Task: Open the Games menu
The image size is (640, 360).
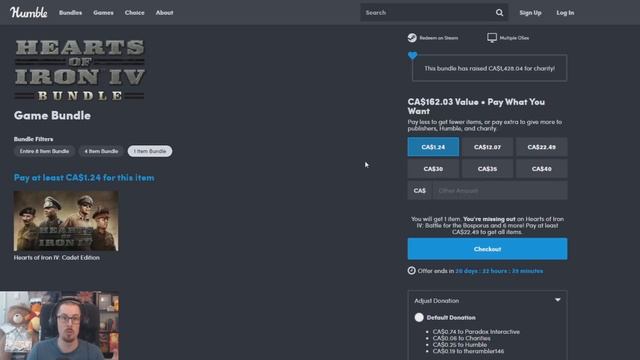Action: pos(103,13)
